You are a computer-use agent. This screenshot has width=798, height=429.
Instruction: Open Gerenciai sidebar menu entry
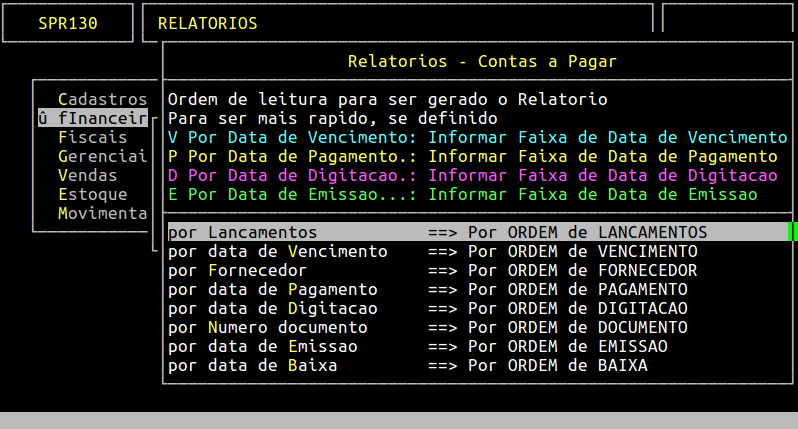click(102, 156)
